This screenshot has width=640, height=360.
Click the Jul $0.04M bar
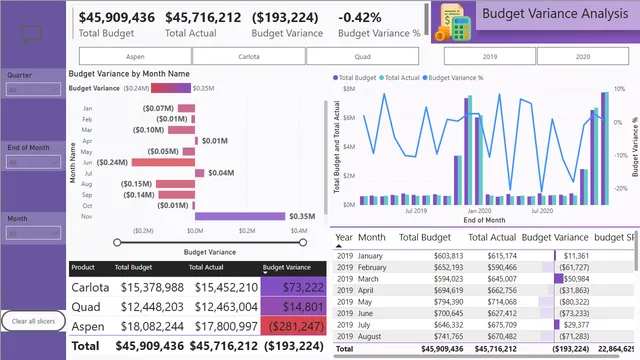point(200,173)
